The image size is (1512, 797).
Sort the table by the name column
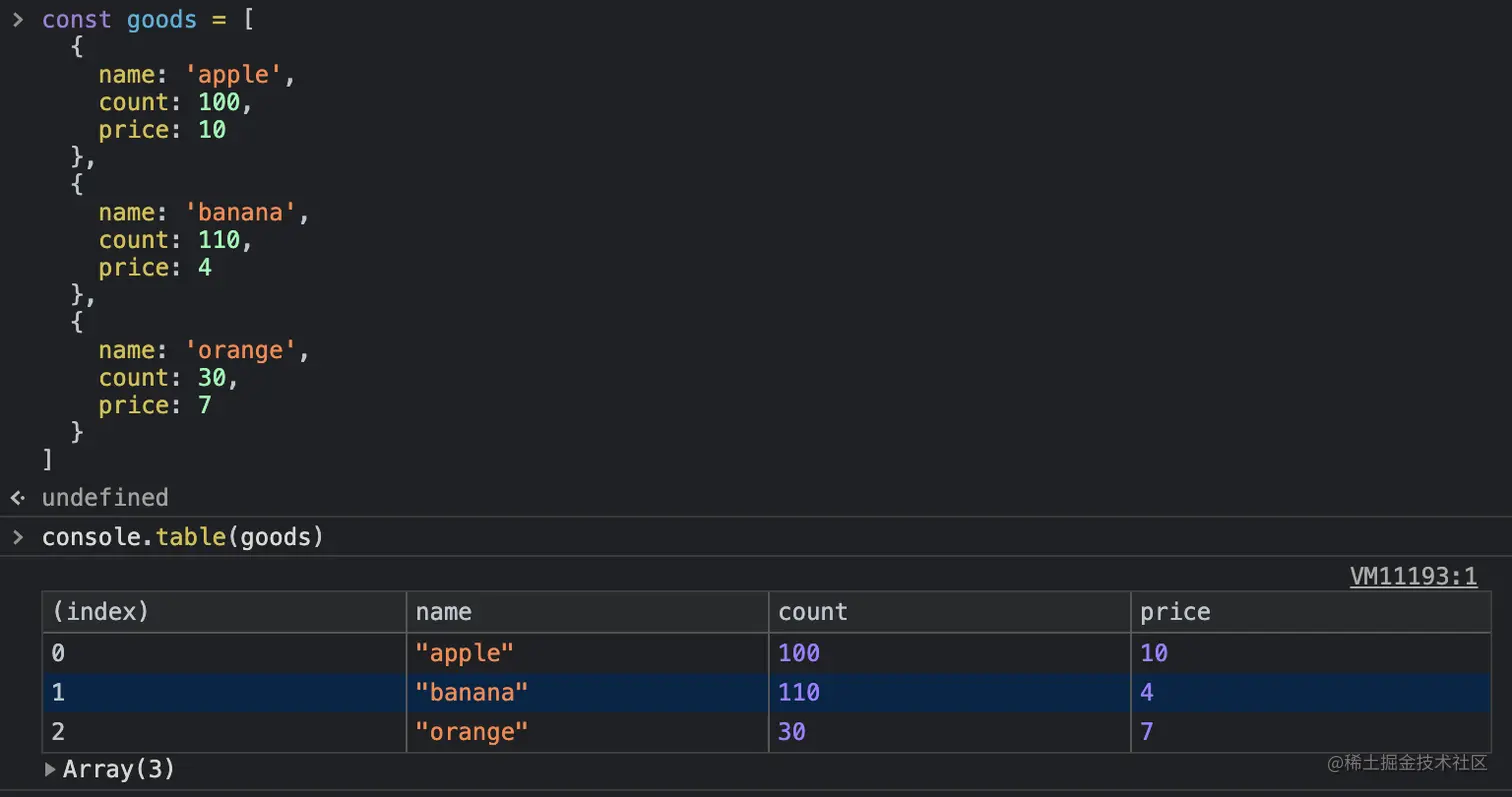[x=443, y=612]
